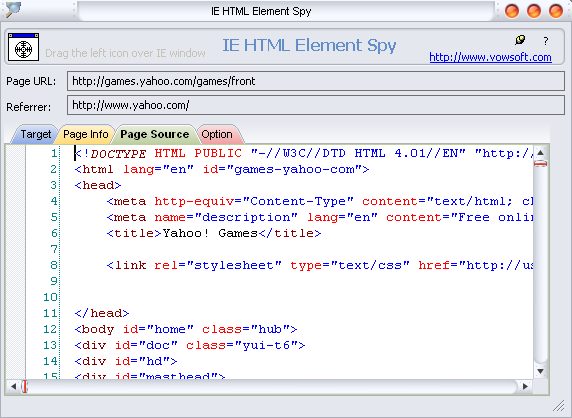Open the vowsoft.com website link
572x418 pixels.
point(490,57)
